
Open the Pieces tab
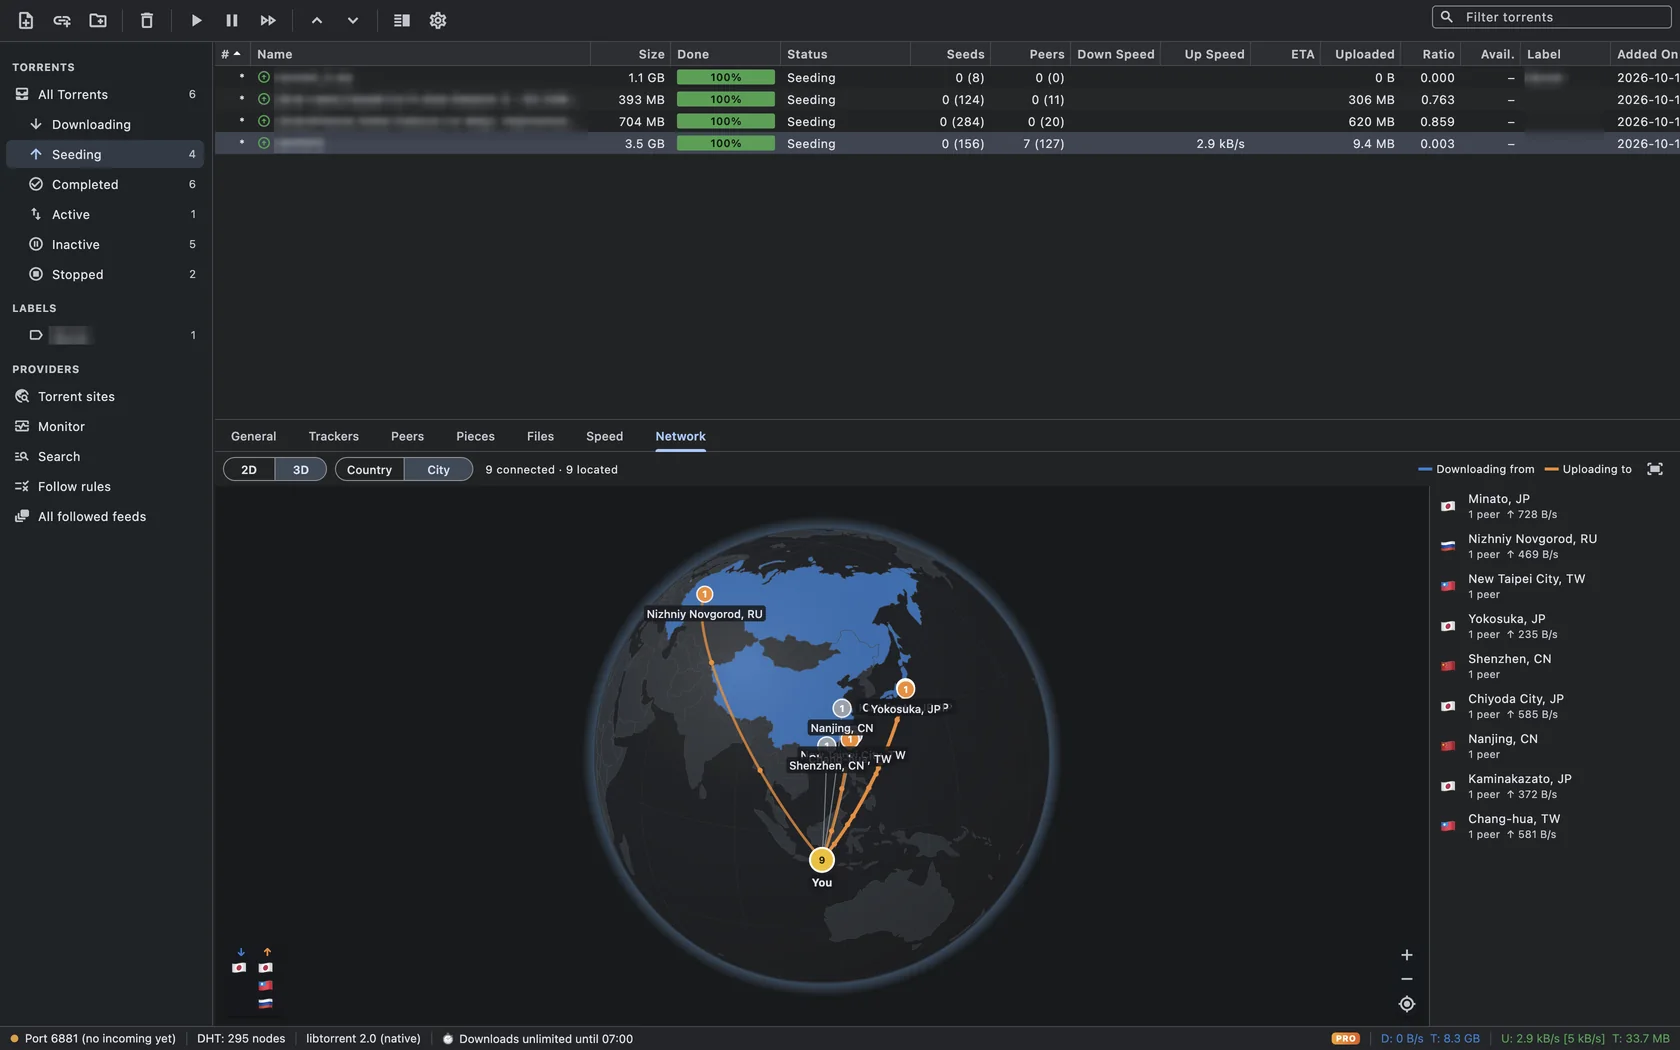[475, 436]
